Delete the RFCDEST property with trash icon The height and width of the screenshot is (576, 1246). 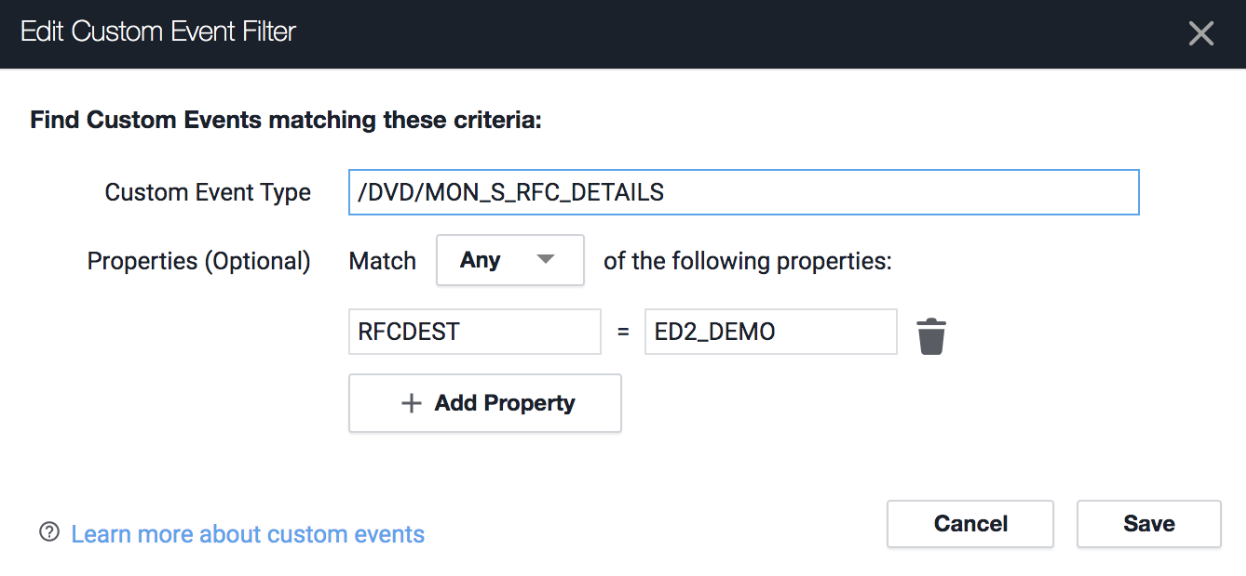[931, 336]
